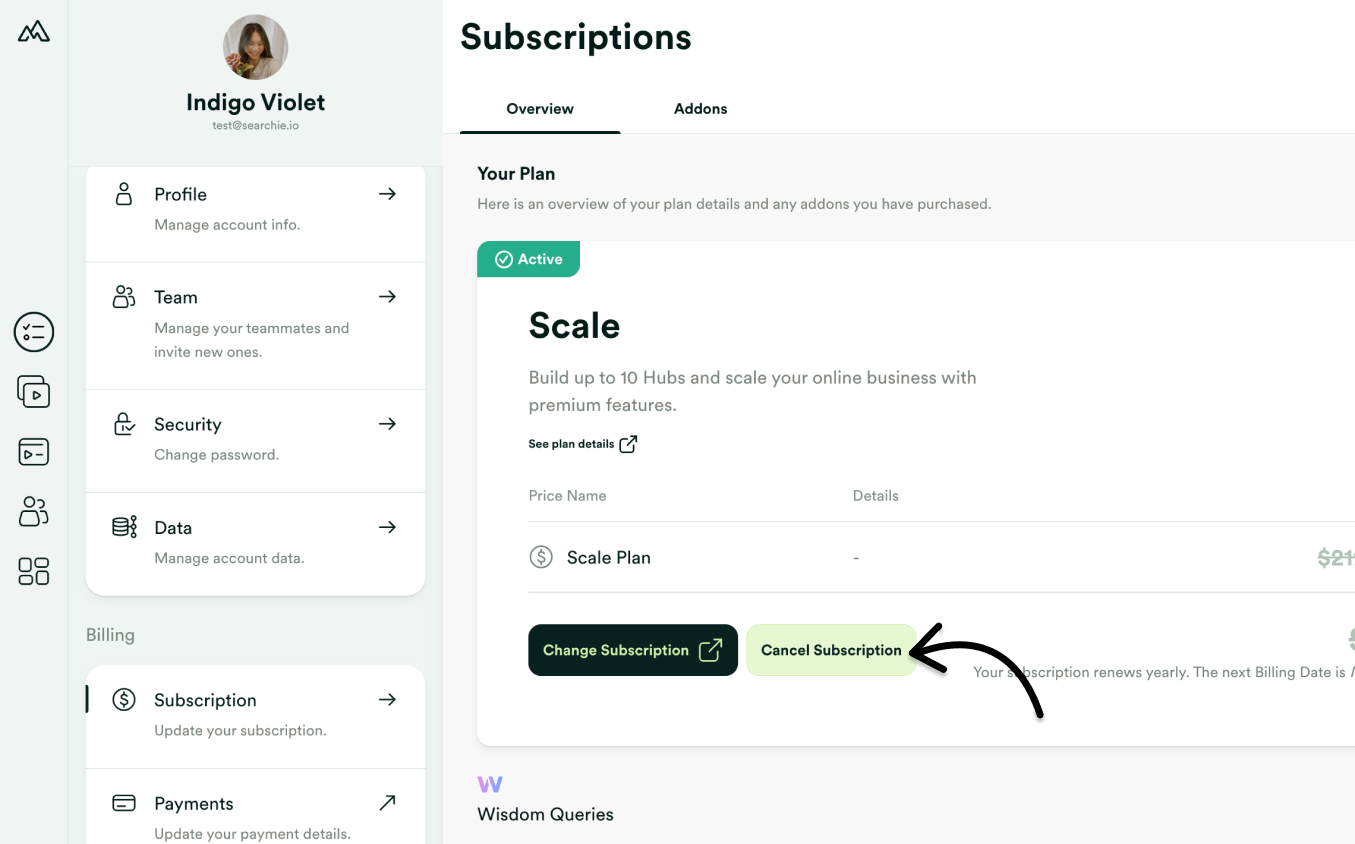Expand the Team settings arrow
1355x844 pixels.
pyautogui.click(x=387, y=296)
